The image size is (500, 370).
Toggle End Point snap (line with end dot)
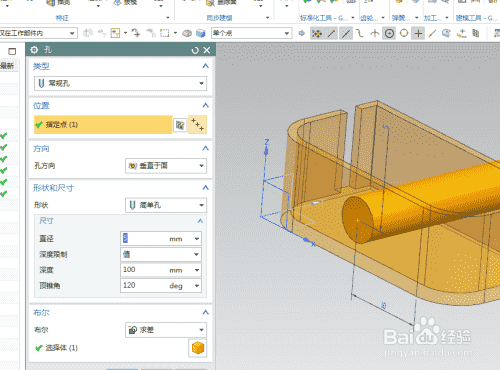332,33
